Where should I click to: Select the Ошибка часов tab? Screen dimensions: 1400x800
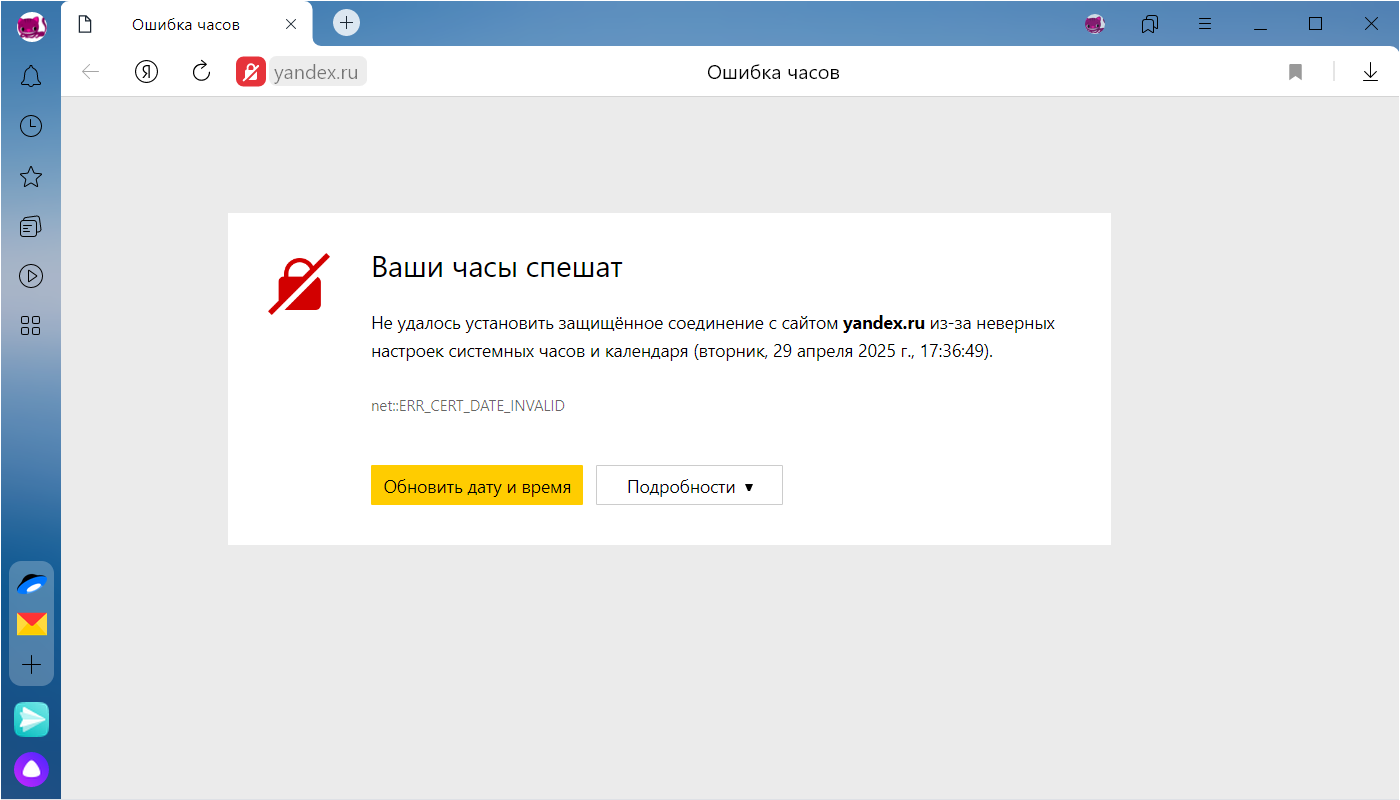188,24
